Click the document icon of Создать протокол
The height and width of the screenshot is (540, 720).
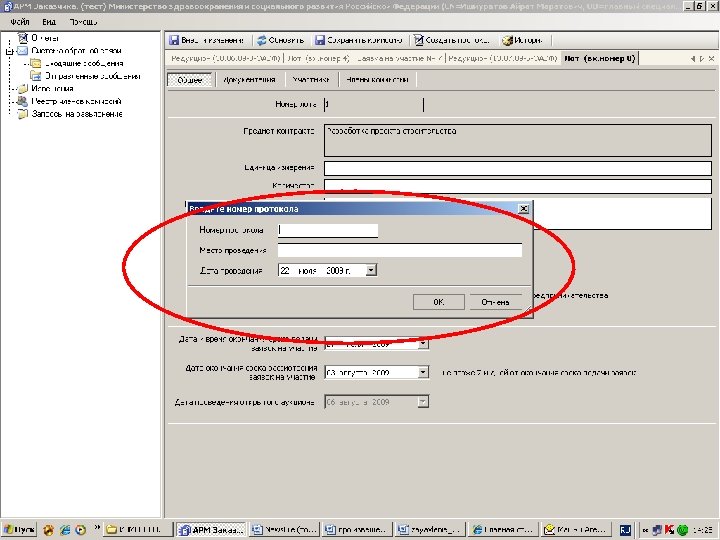click(418, 40)
